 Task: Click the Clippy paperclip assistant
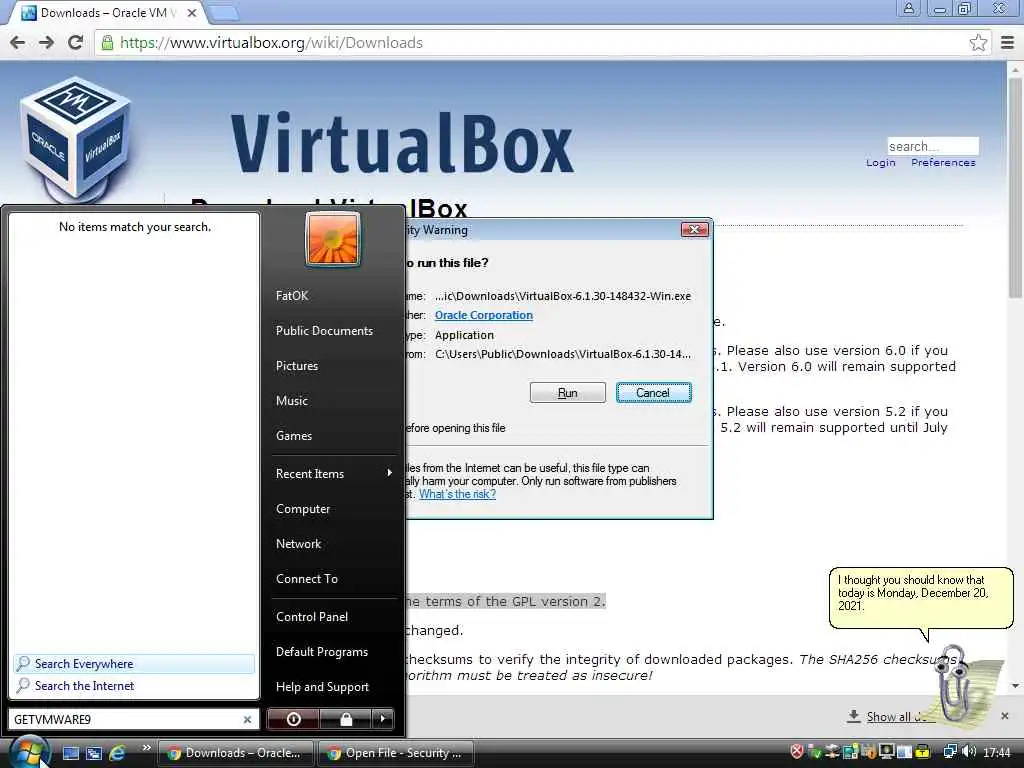[957, 686]
